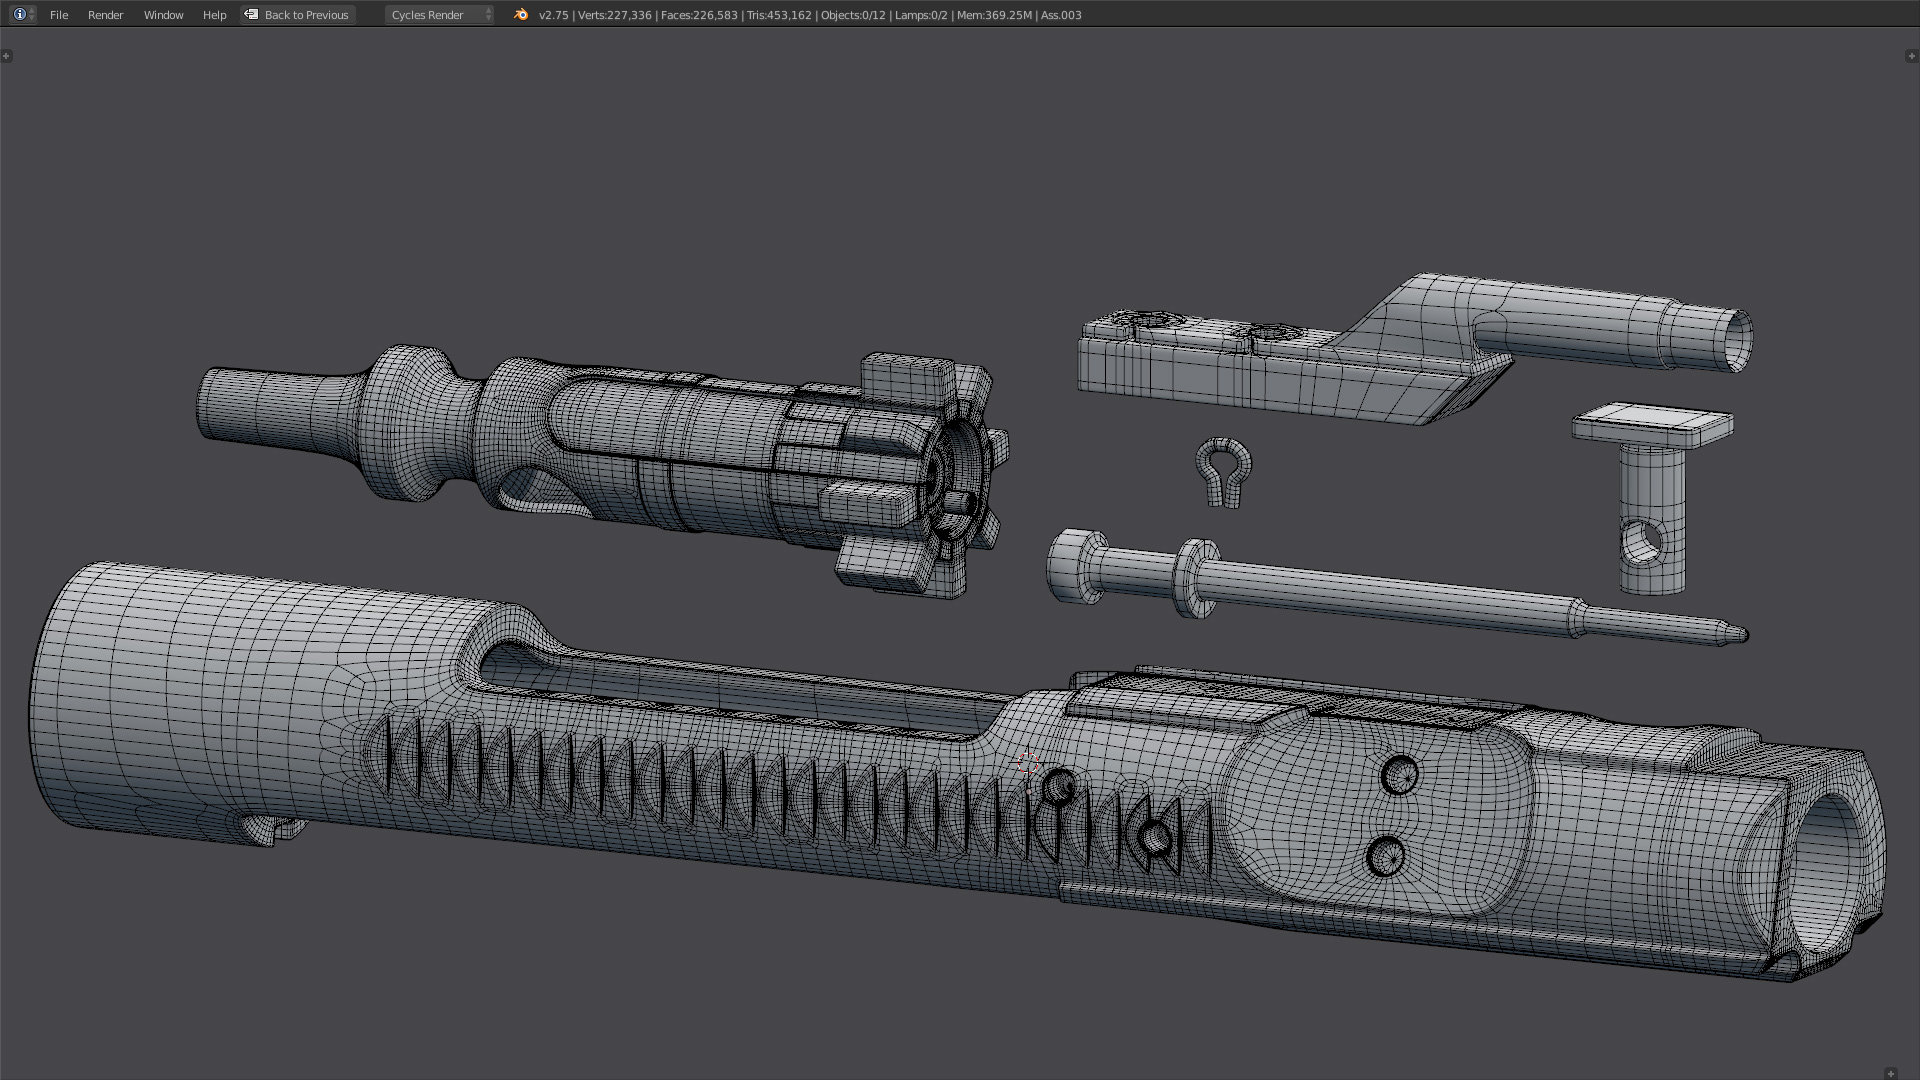Image resolution: width=1920 pixels, height=1080 pixels.
Task: Click the top-left area split corner widget
Action: [x=6, y=56]
